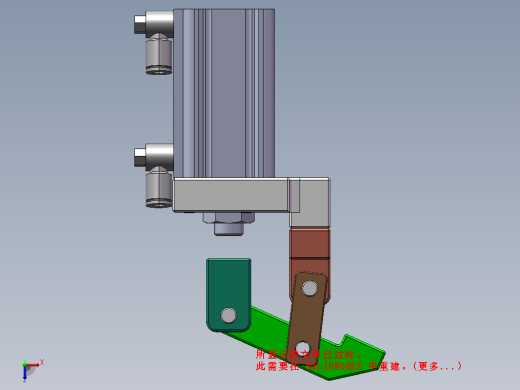Select the dark green vertical bracket

point(229,294)
